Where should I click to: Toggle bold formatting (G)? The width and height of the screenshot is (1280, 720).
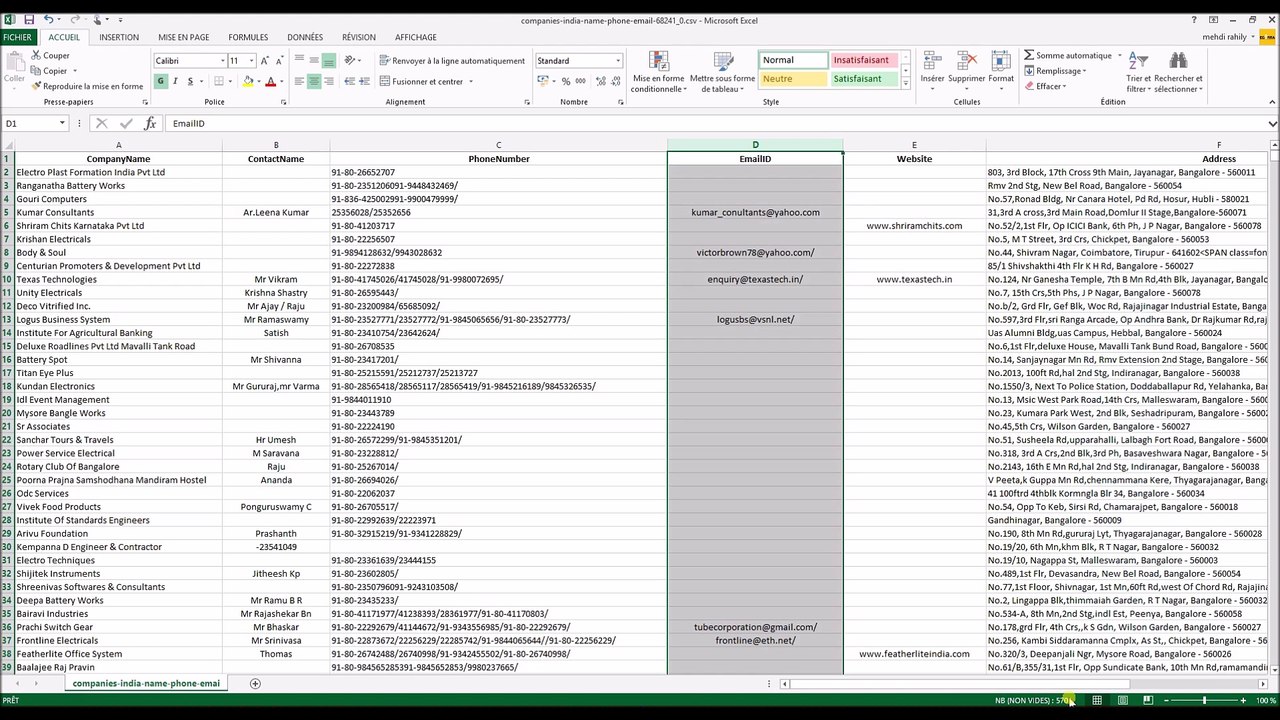coord(161,81)
